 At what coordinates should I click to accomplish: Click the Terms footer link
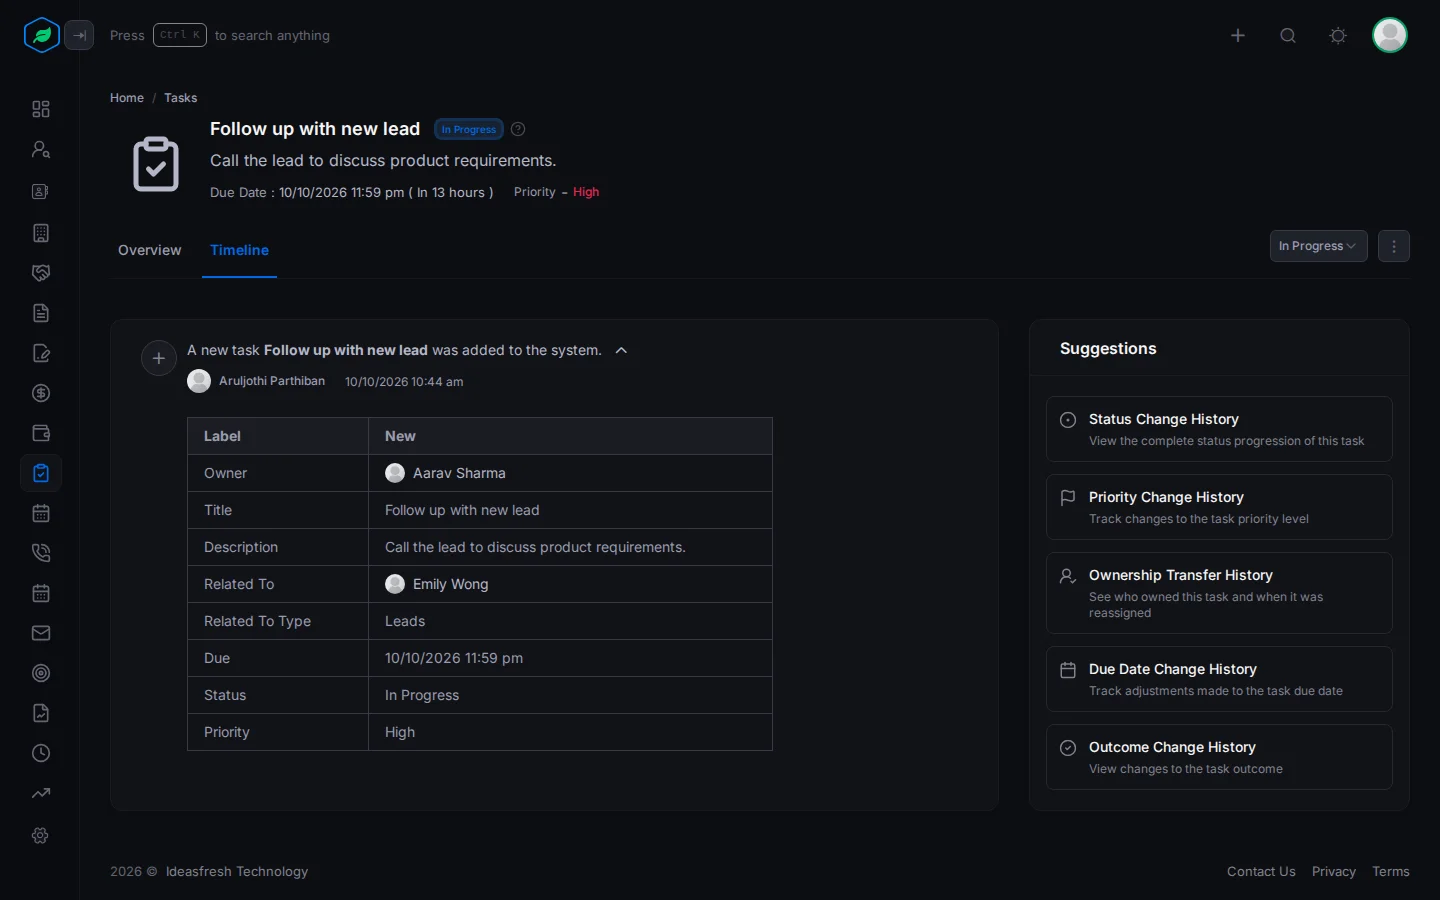(x=1391, y=872)
